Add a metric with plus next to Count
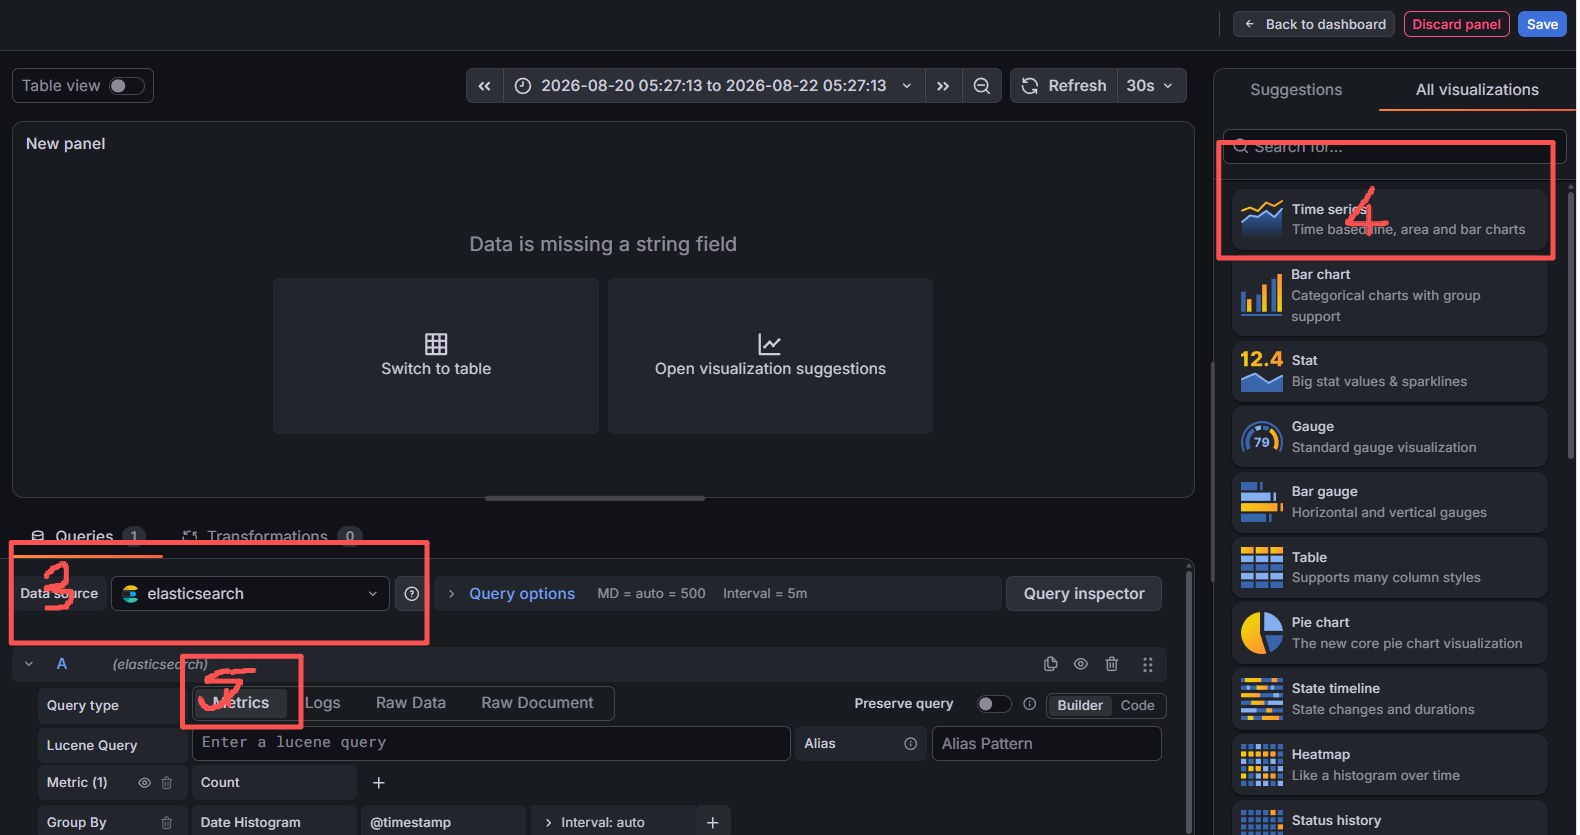Viewport: 1580px width, 835px height. [x=379, y=783]
